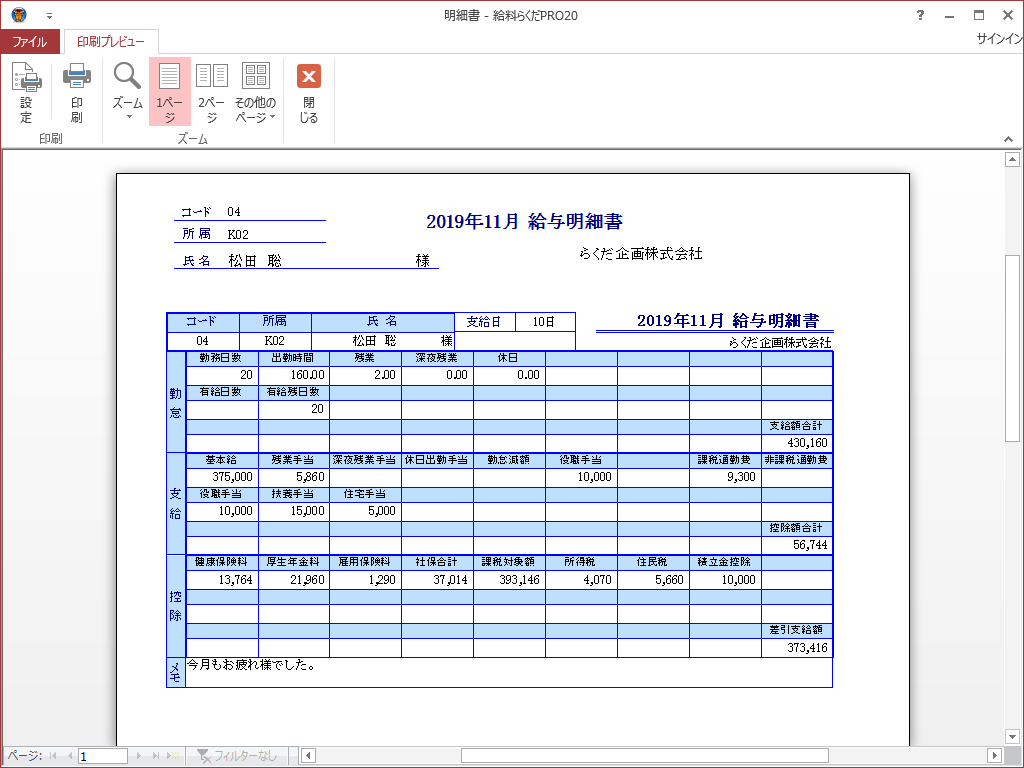Click the らくだ企画株式会社 company name at top

[x=640, y=253]
